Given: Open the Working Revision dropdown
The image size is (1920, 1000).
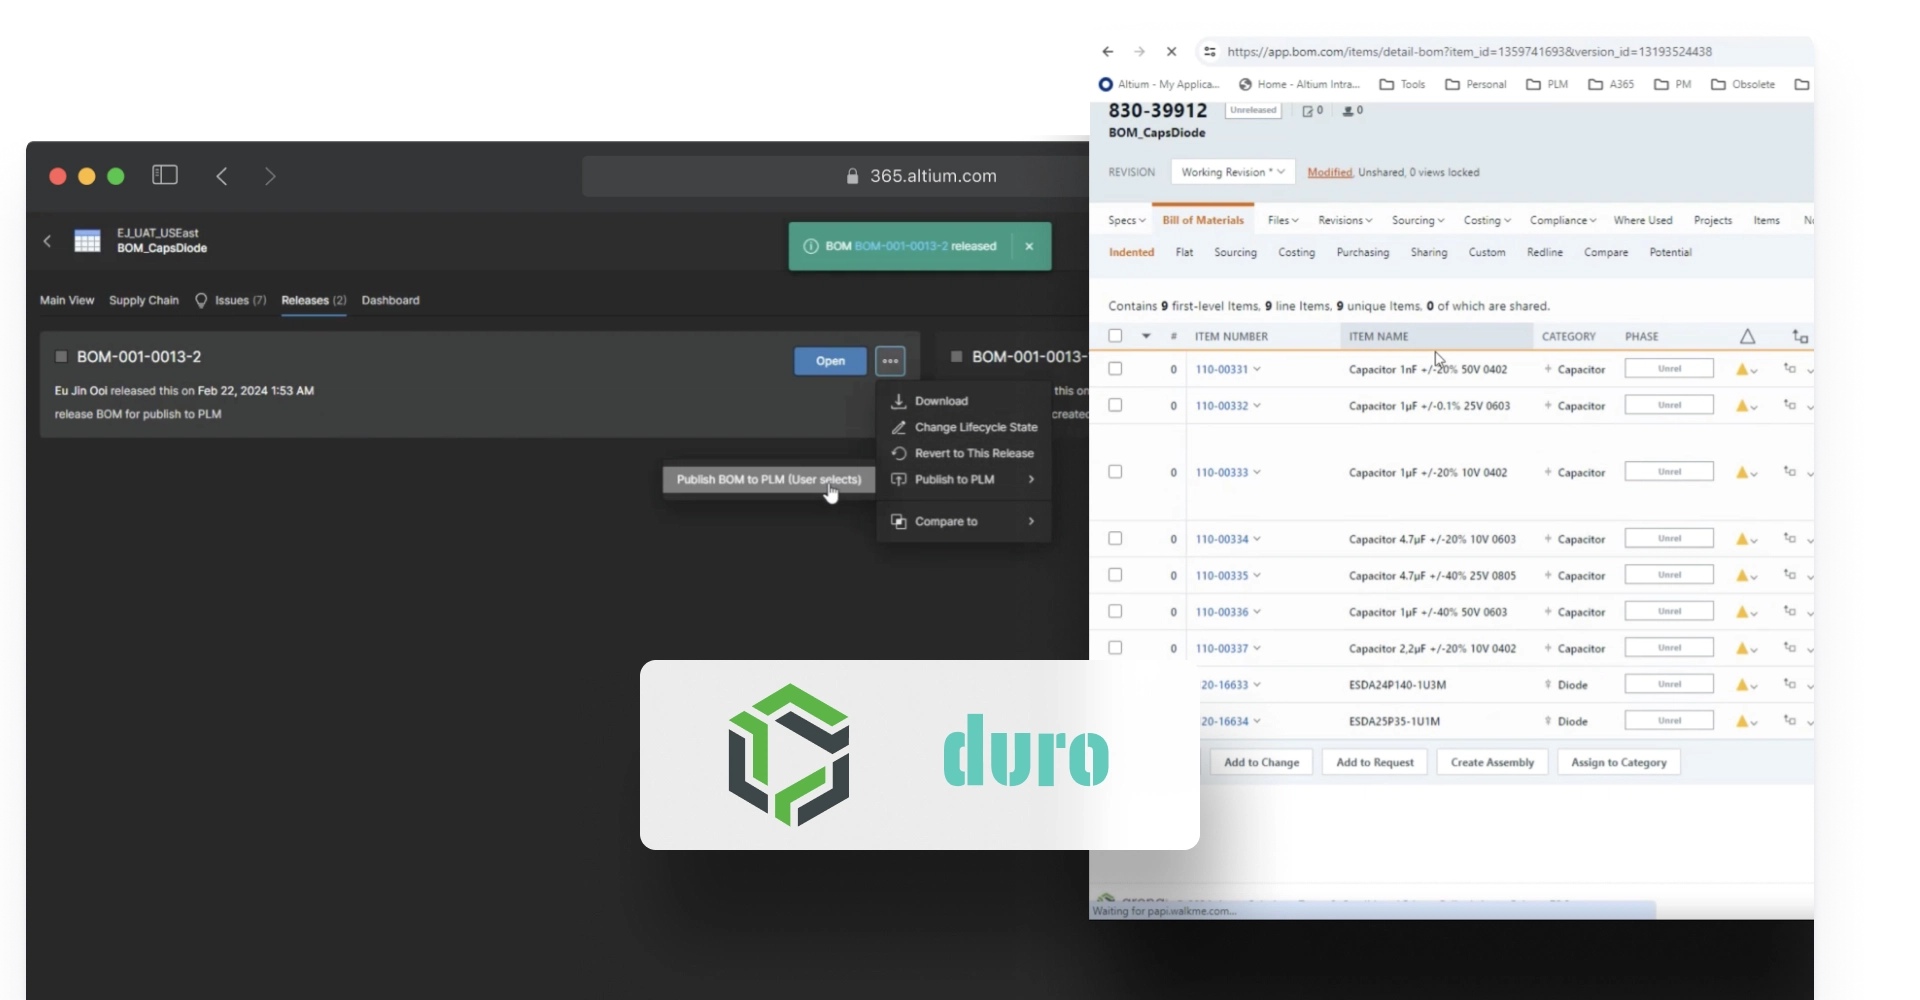Looking at the screenshot, I should coord(1233,172).
